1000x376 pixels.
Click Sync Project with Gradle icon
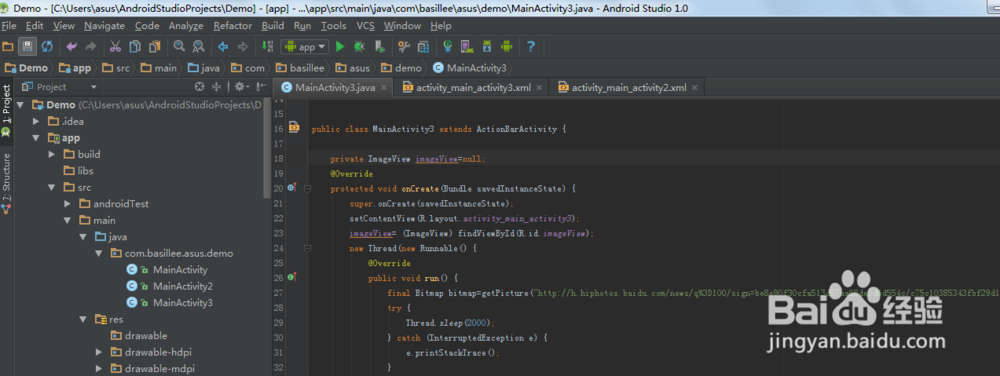(x=448, y=47)
